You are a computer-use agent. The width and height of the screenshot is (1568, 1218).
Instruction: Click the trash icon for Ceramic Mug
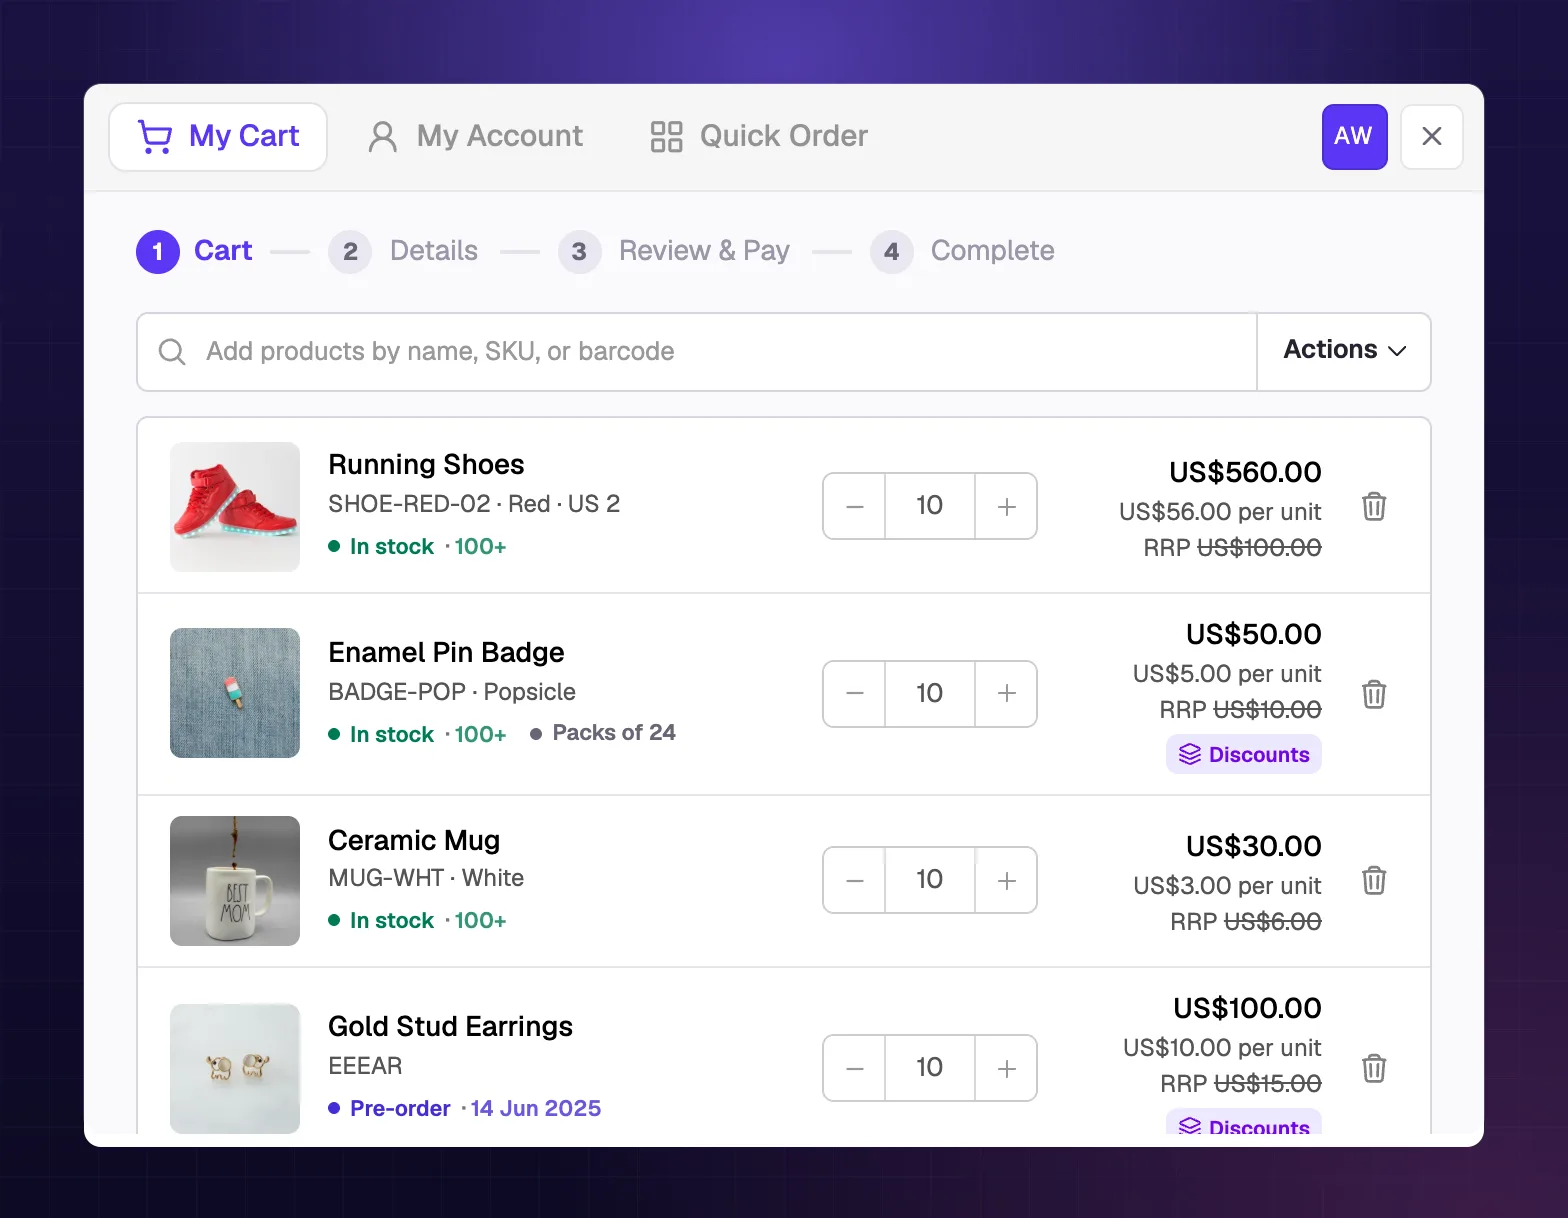tap(1374, 880)
